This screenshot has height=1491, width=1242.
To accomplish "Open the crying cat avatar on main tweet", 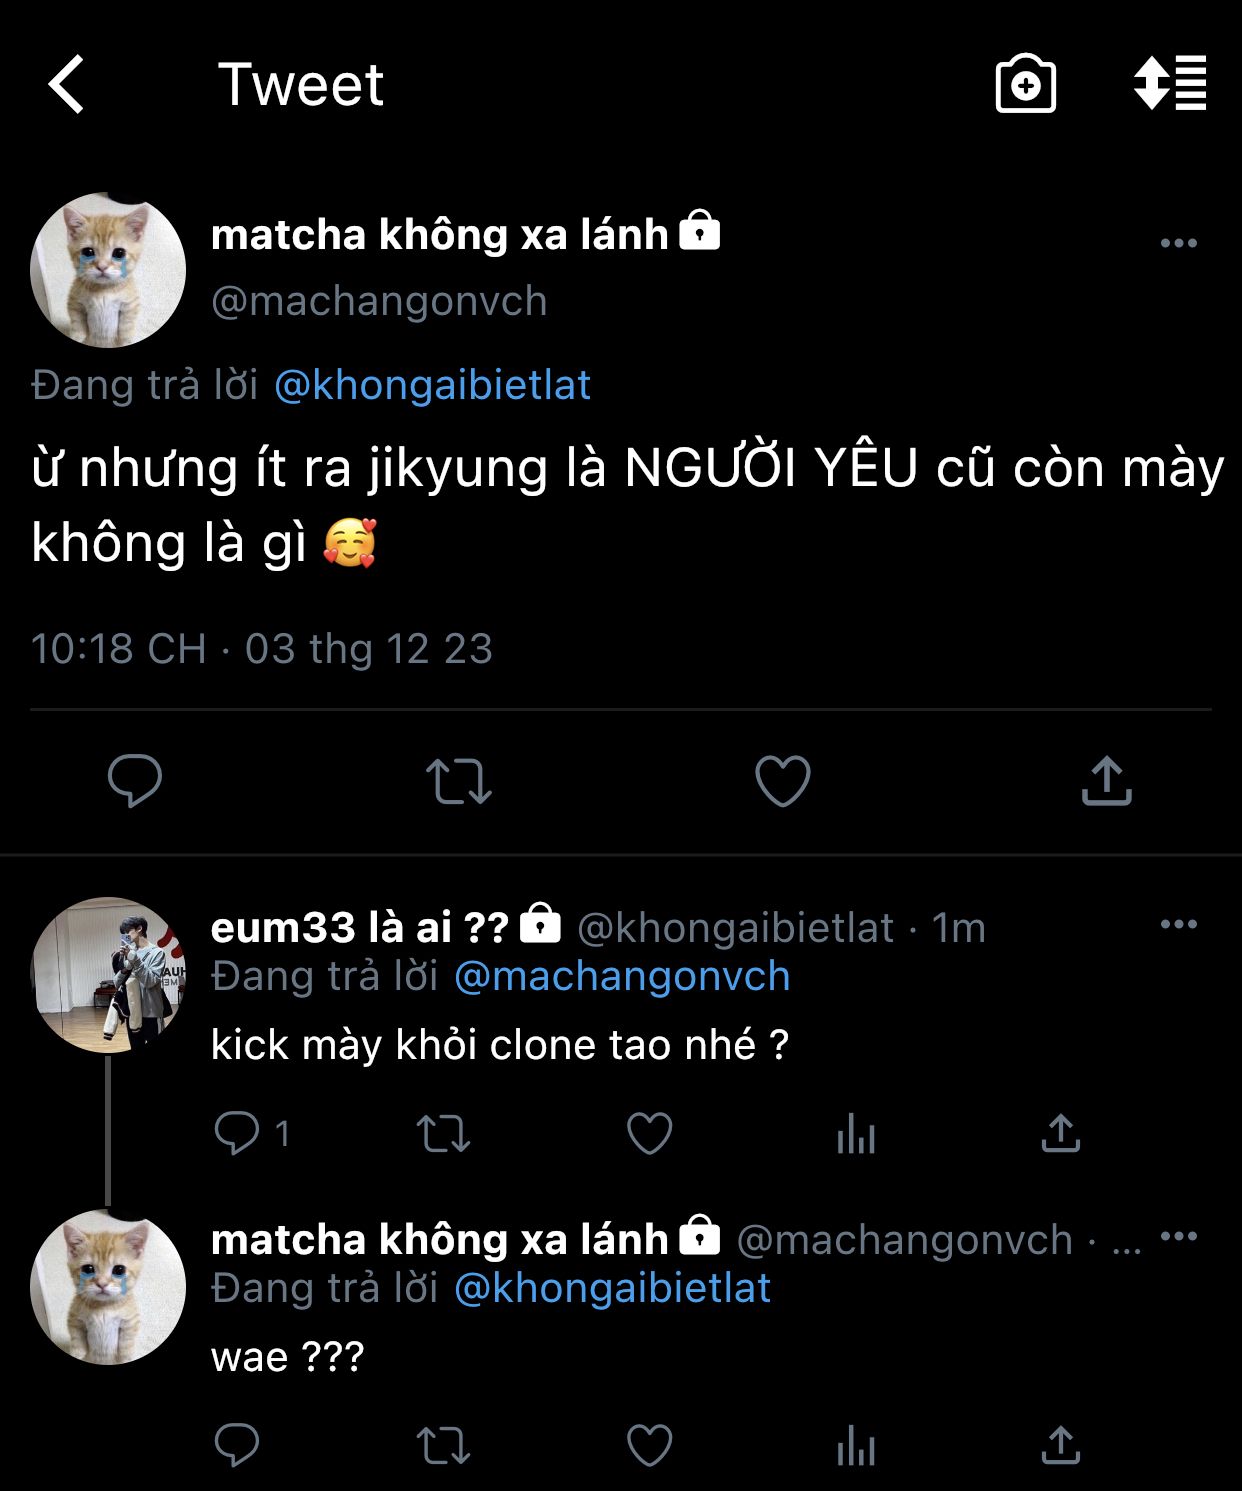I will 108,271.
